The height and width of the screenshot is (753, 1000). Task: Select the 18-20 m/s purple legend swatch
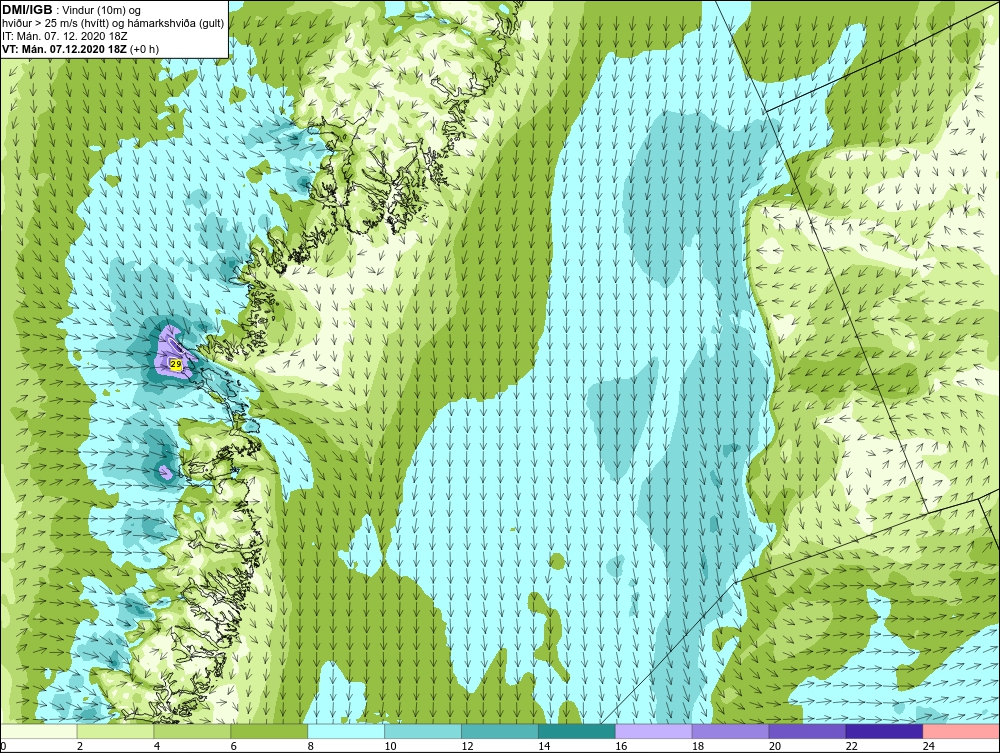[x=730, y=731]
